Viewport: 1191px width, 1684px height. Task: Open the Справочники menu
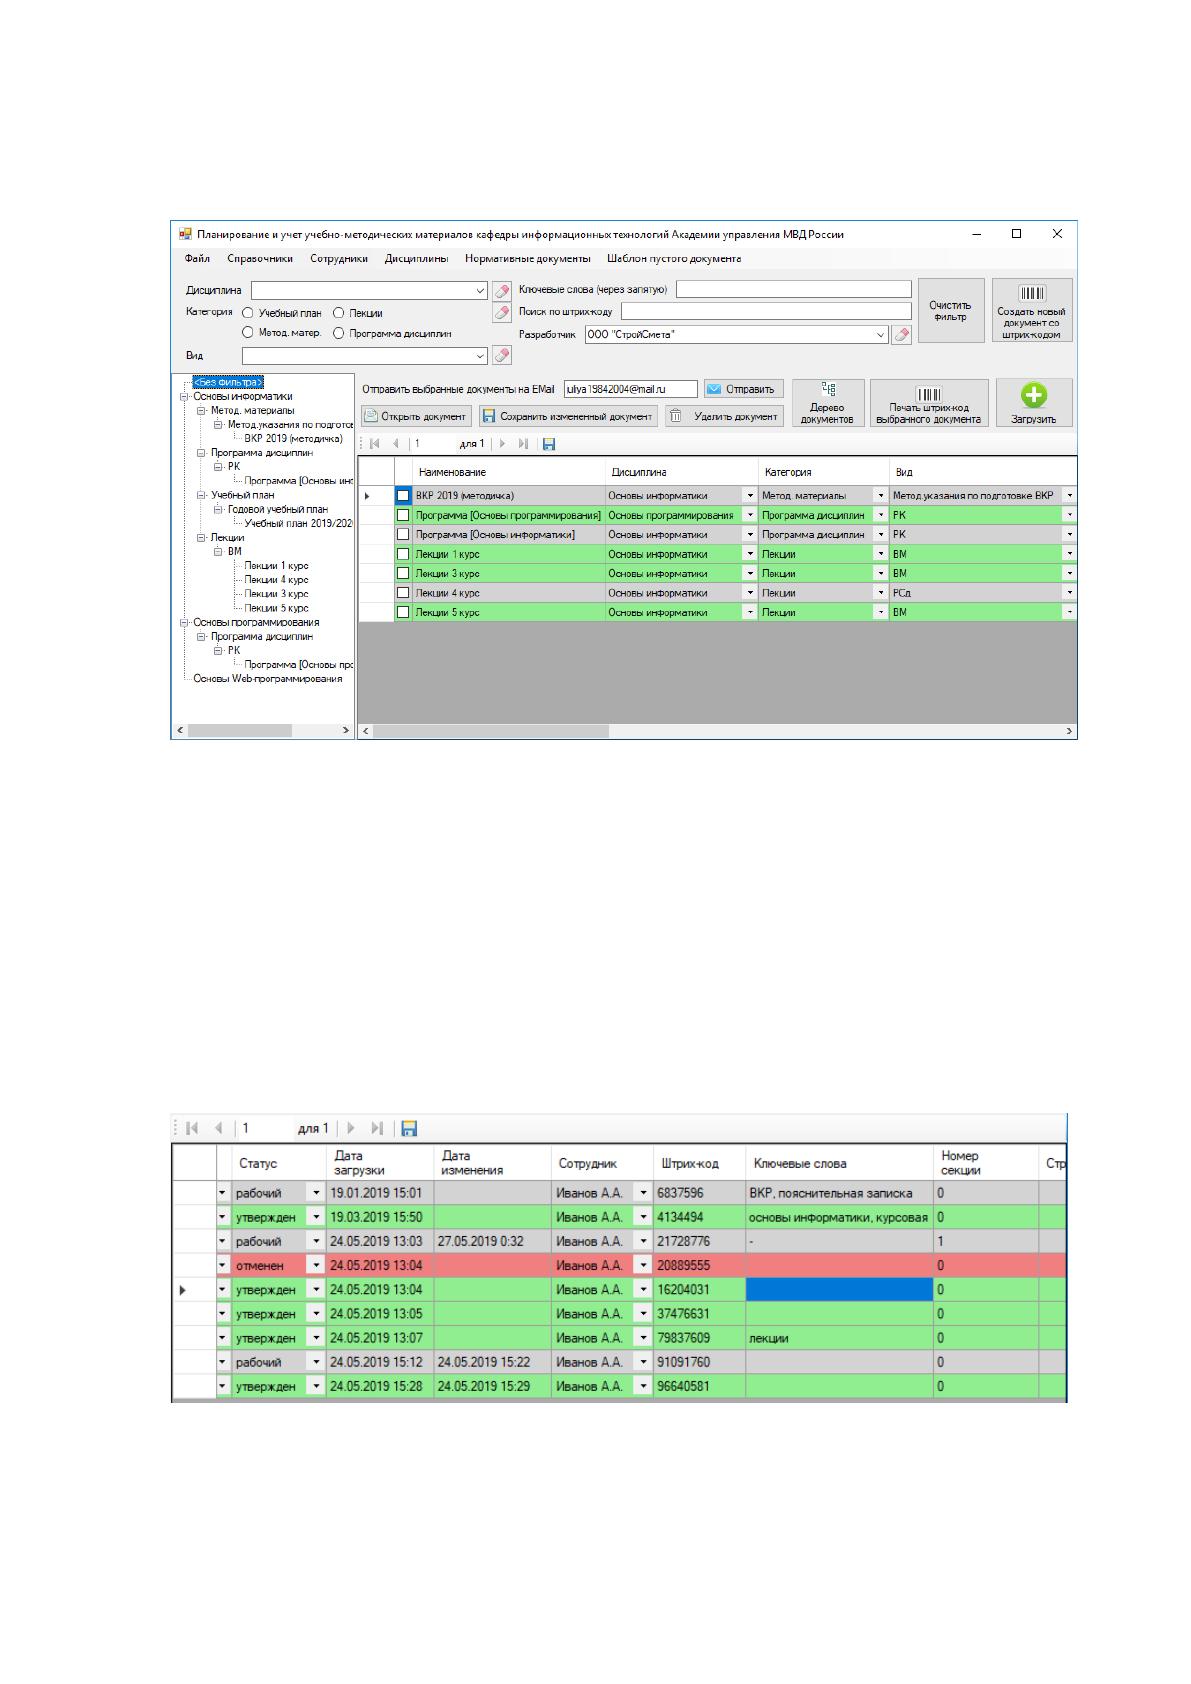(260, 258)
